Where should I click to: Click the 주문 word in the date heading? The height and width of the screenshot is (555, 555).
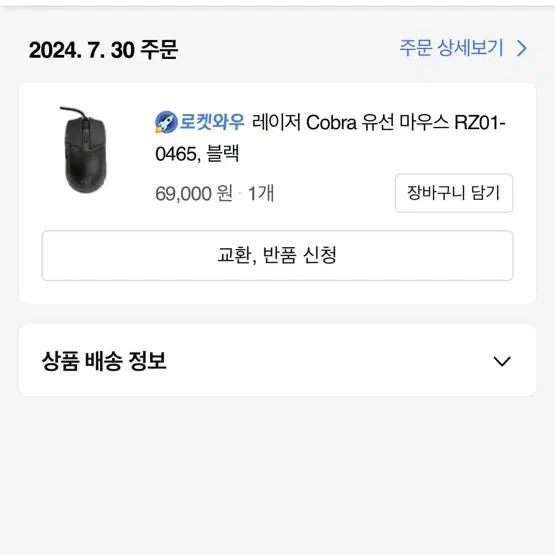159,50
